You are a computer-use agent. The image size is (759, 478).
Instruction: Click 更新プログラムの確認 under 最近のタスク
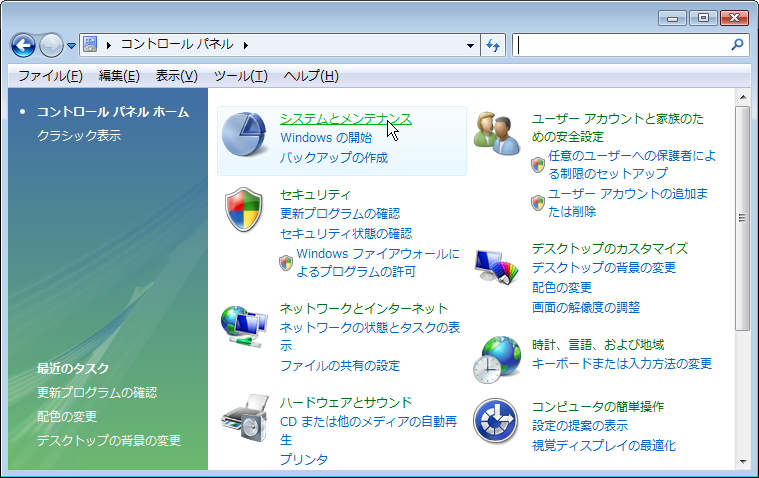tap(97, 392)
